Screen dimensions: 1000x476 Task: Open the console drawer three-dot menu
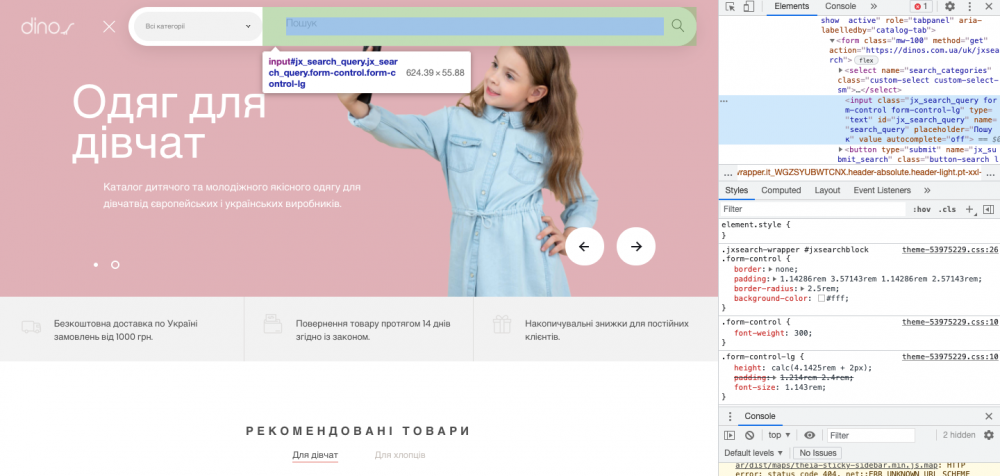point(730,416)
